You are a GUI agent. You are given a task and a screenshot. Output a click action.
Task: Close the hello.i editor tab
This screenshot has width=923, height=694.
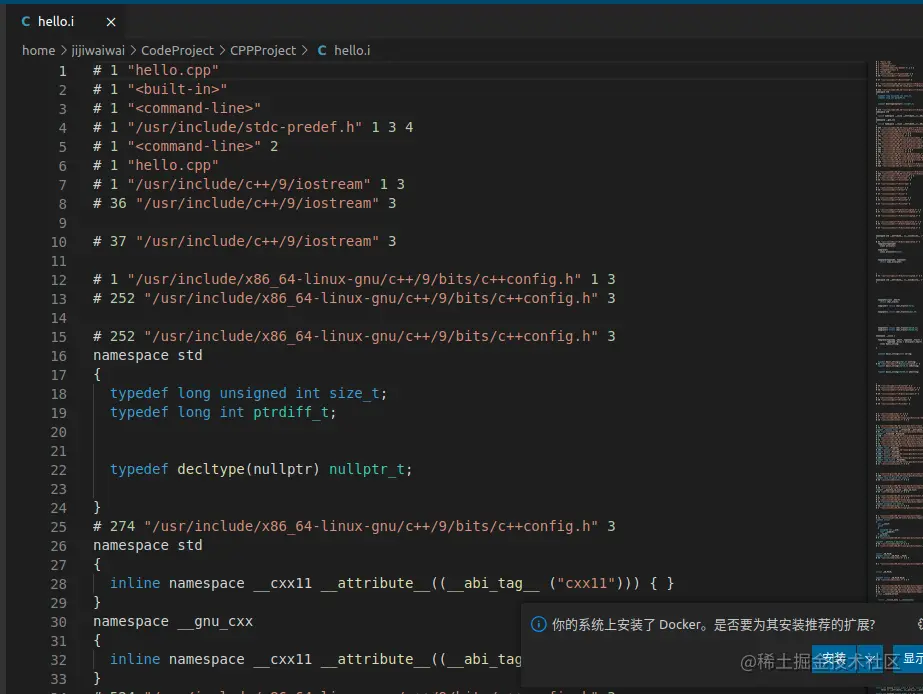tap(111, 22)
